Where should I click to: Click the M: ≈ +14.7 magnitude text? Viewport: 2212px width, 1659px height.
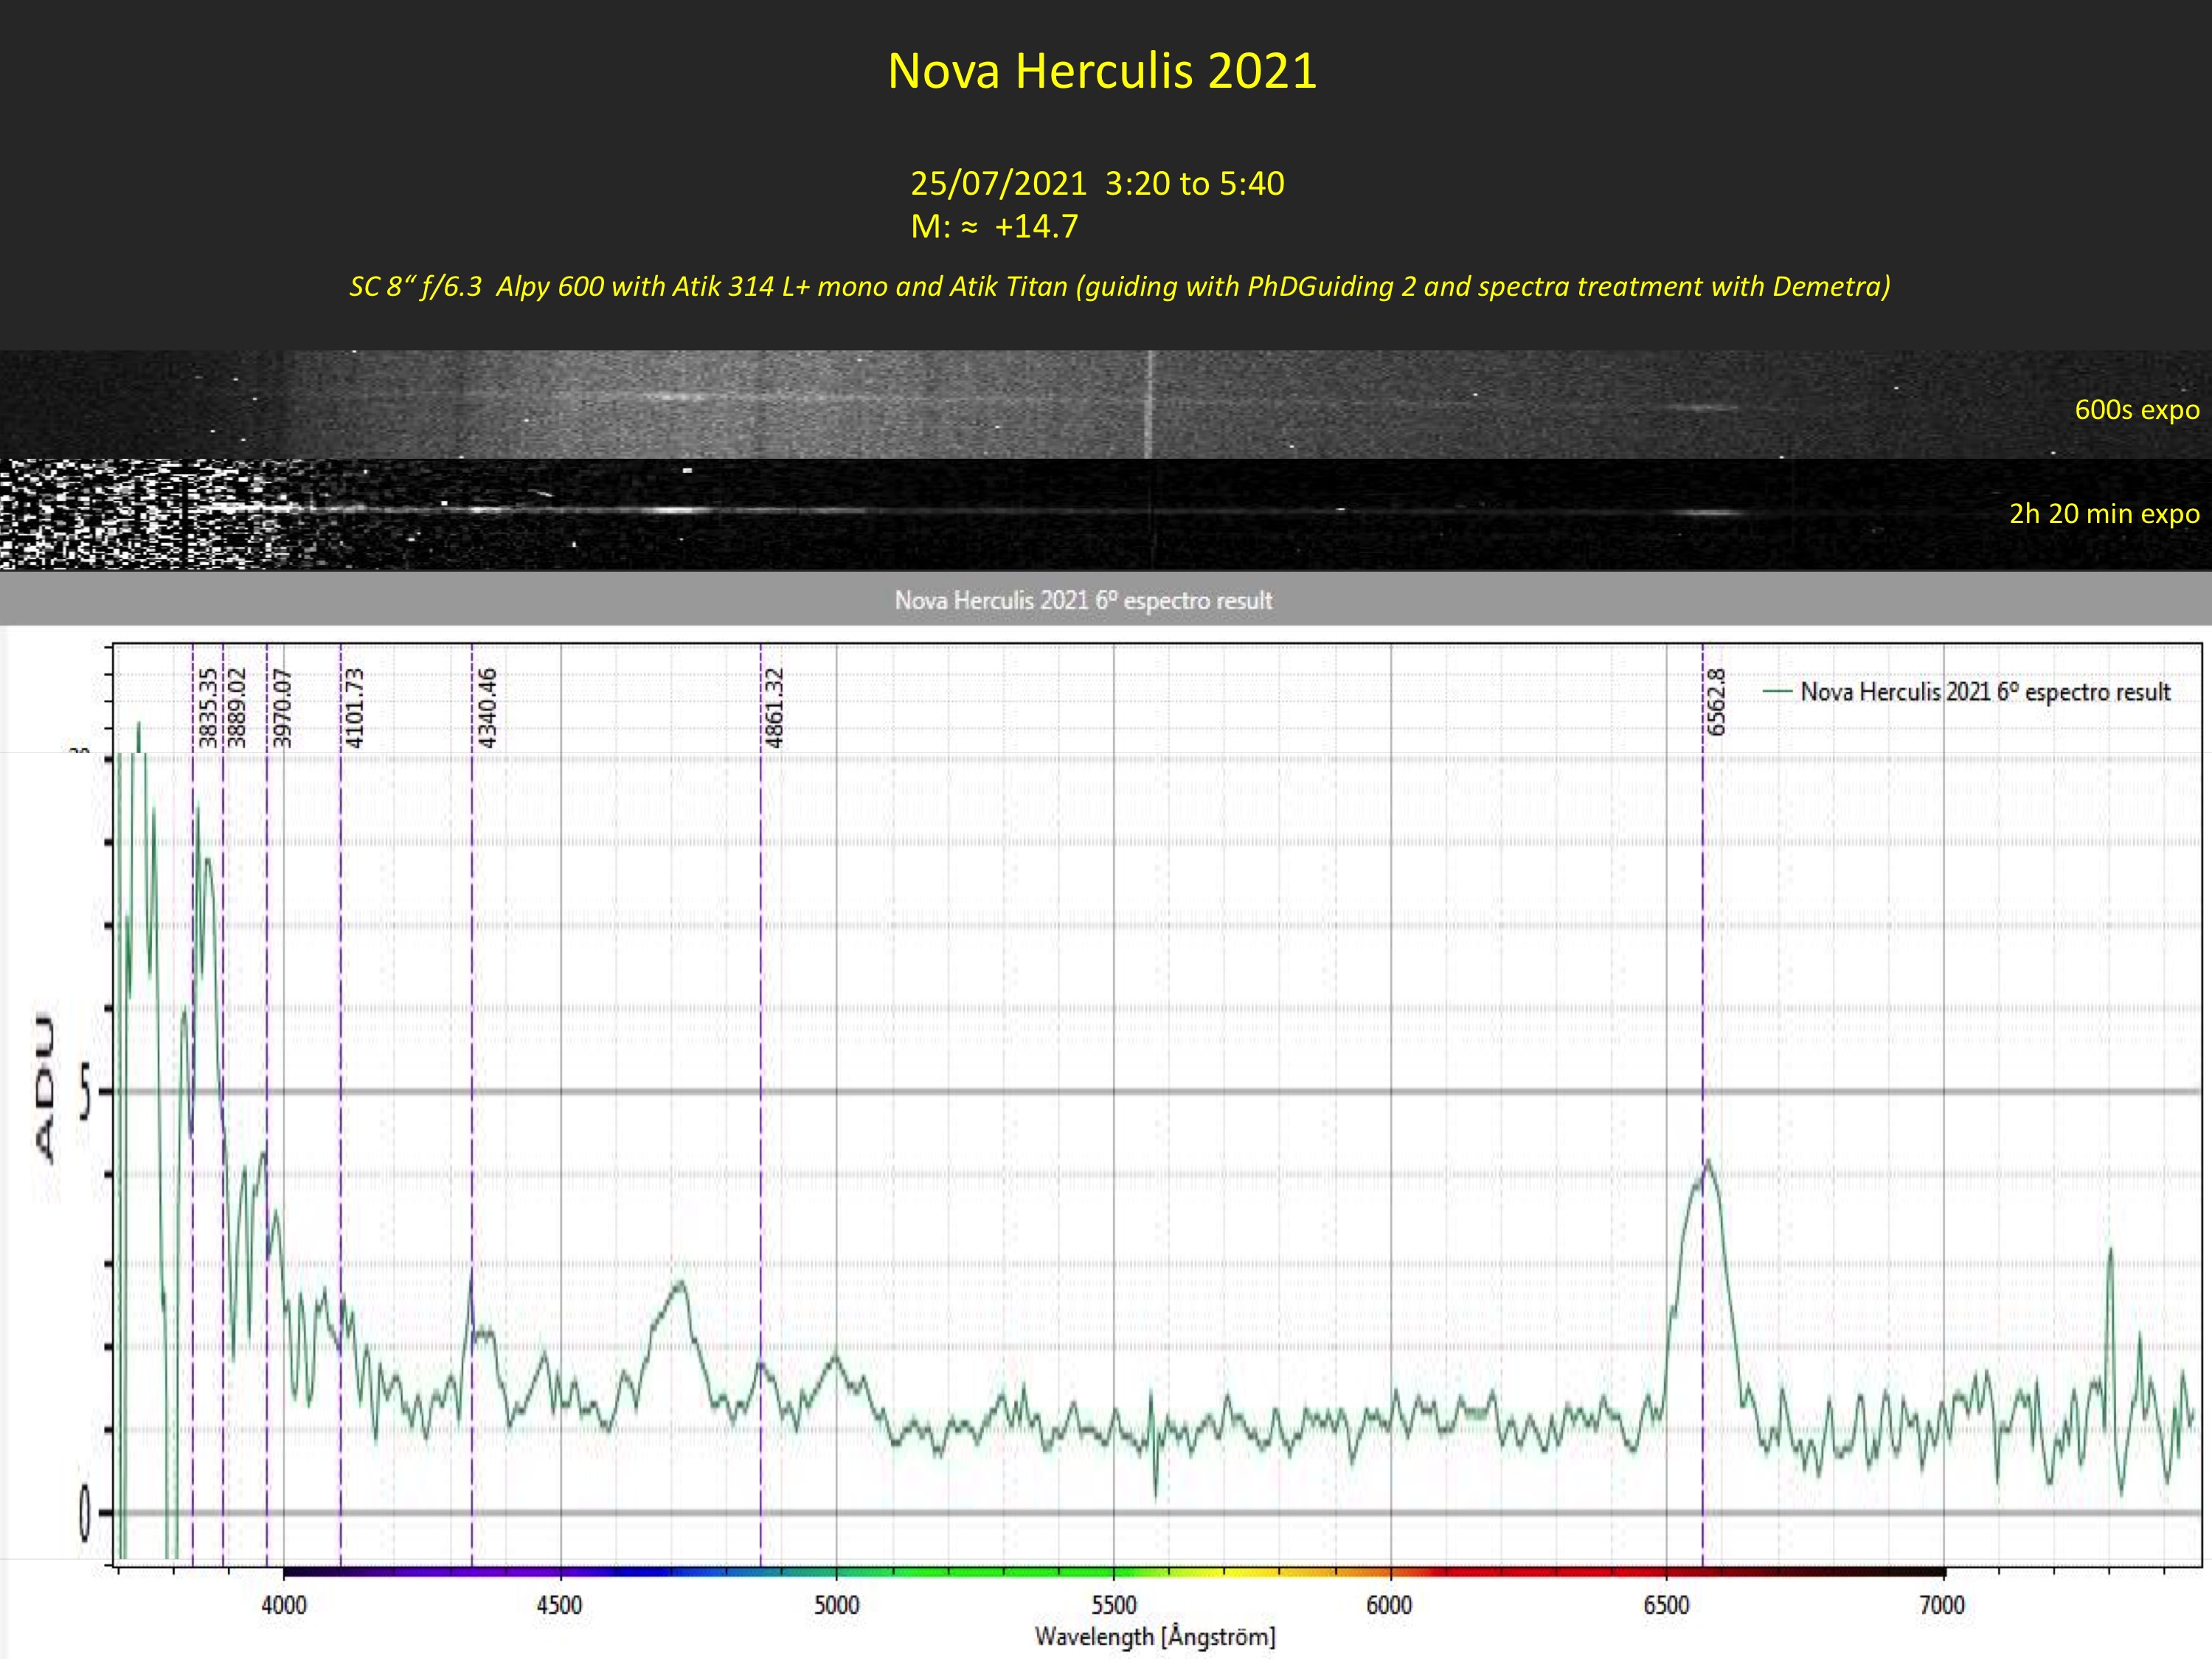pos(994,227)
